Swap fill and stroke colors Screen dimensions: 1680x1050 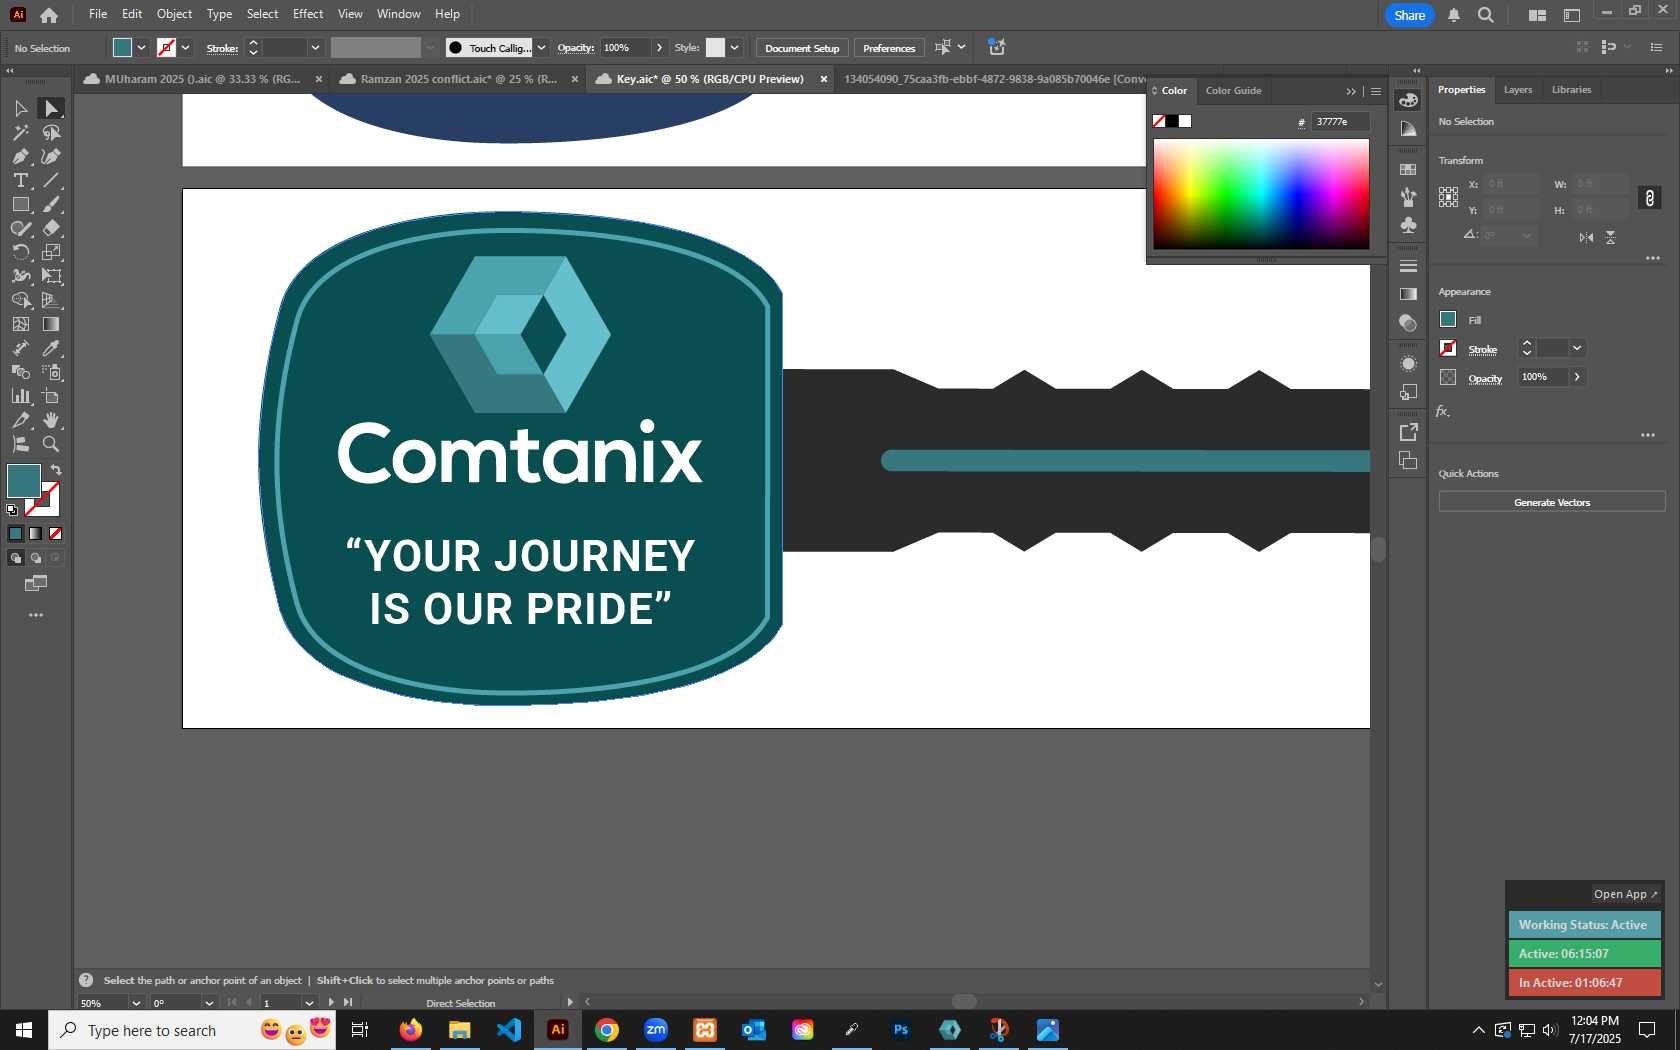(x=56, y=470)
